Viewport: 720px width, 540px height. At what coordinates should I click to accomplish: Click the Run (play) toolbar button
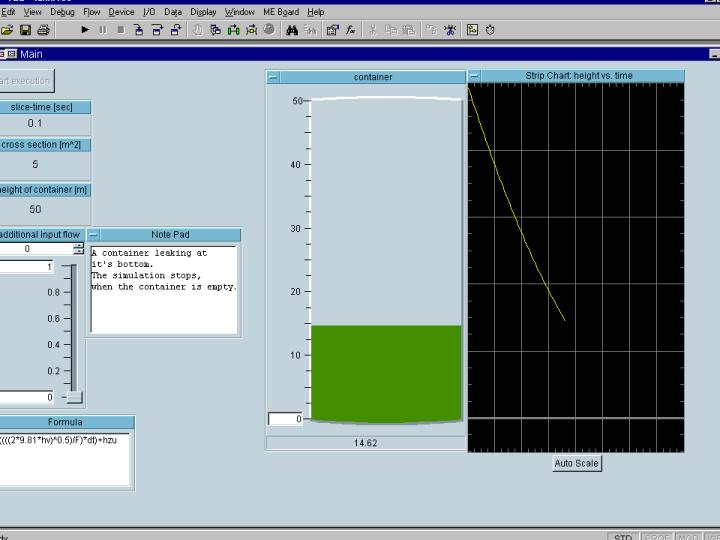click(x=85, y=30)
